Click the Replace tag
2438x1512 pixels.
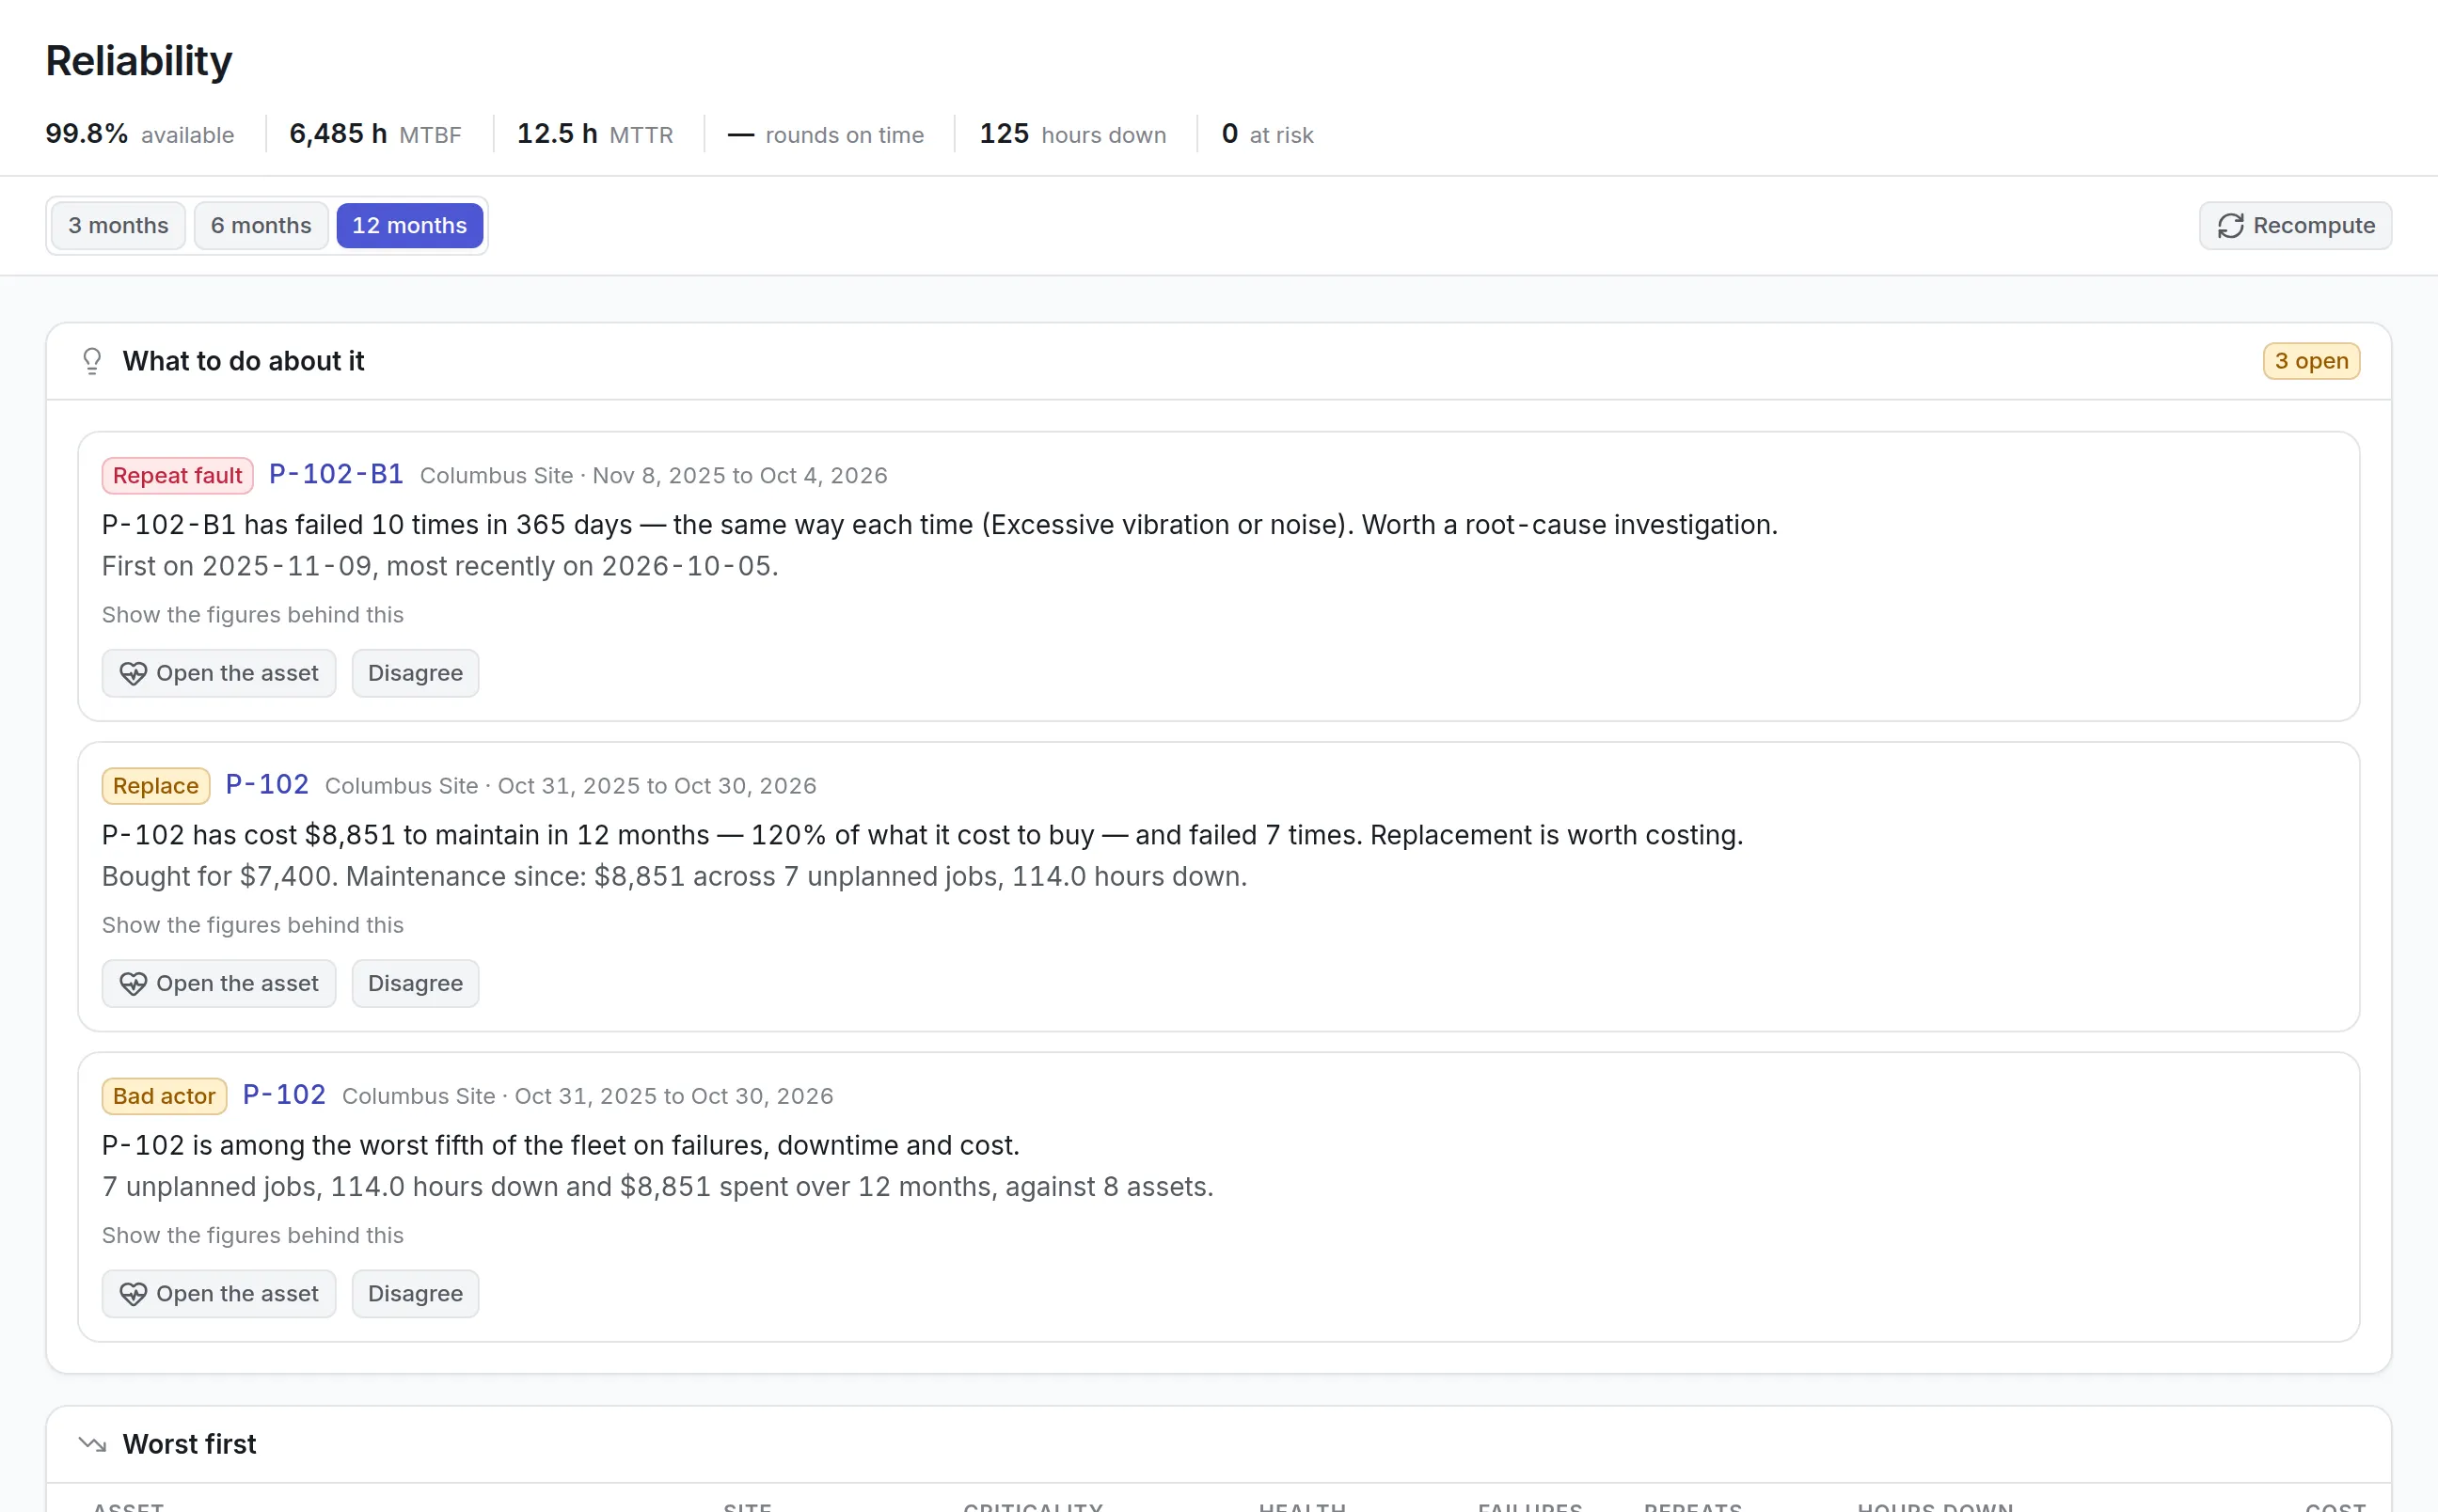(156, 785)
